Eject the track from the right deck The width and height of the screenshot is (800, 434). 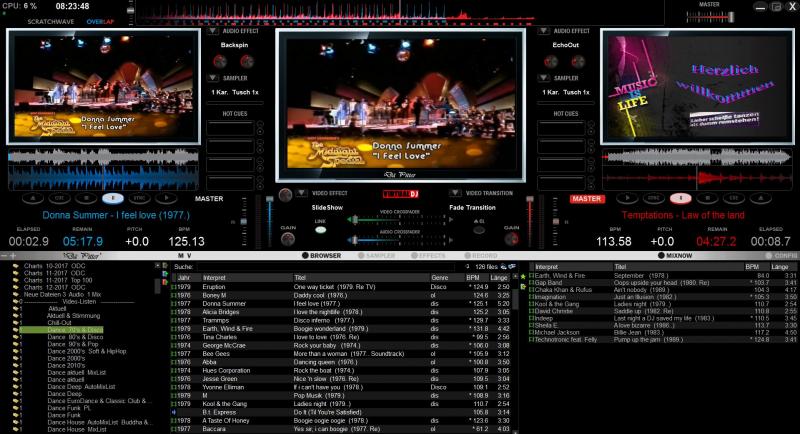pos(760,198)
